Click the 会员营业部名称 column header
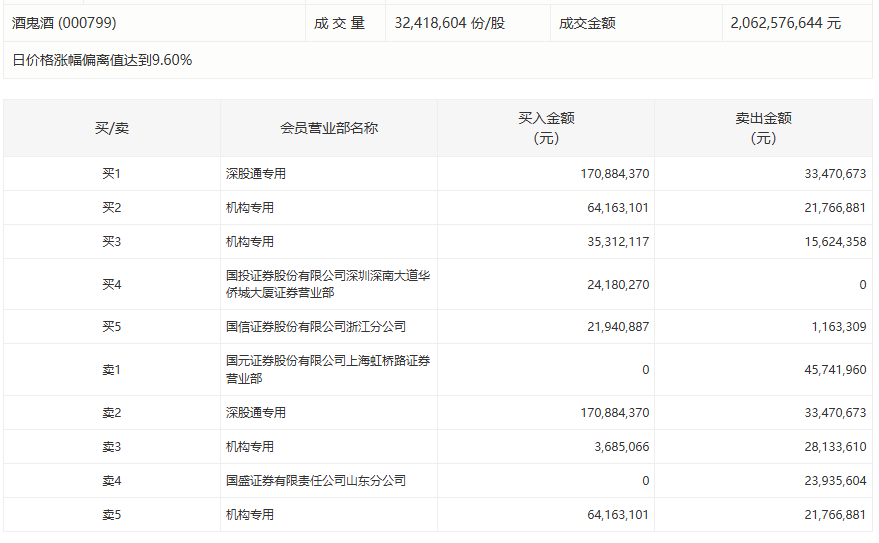879x543 pixels. (x=329, y=128)
